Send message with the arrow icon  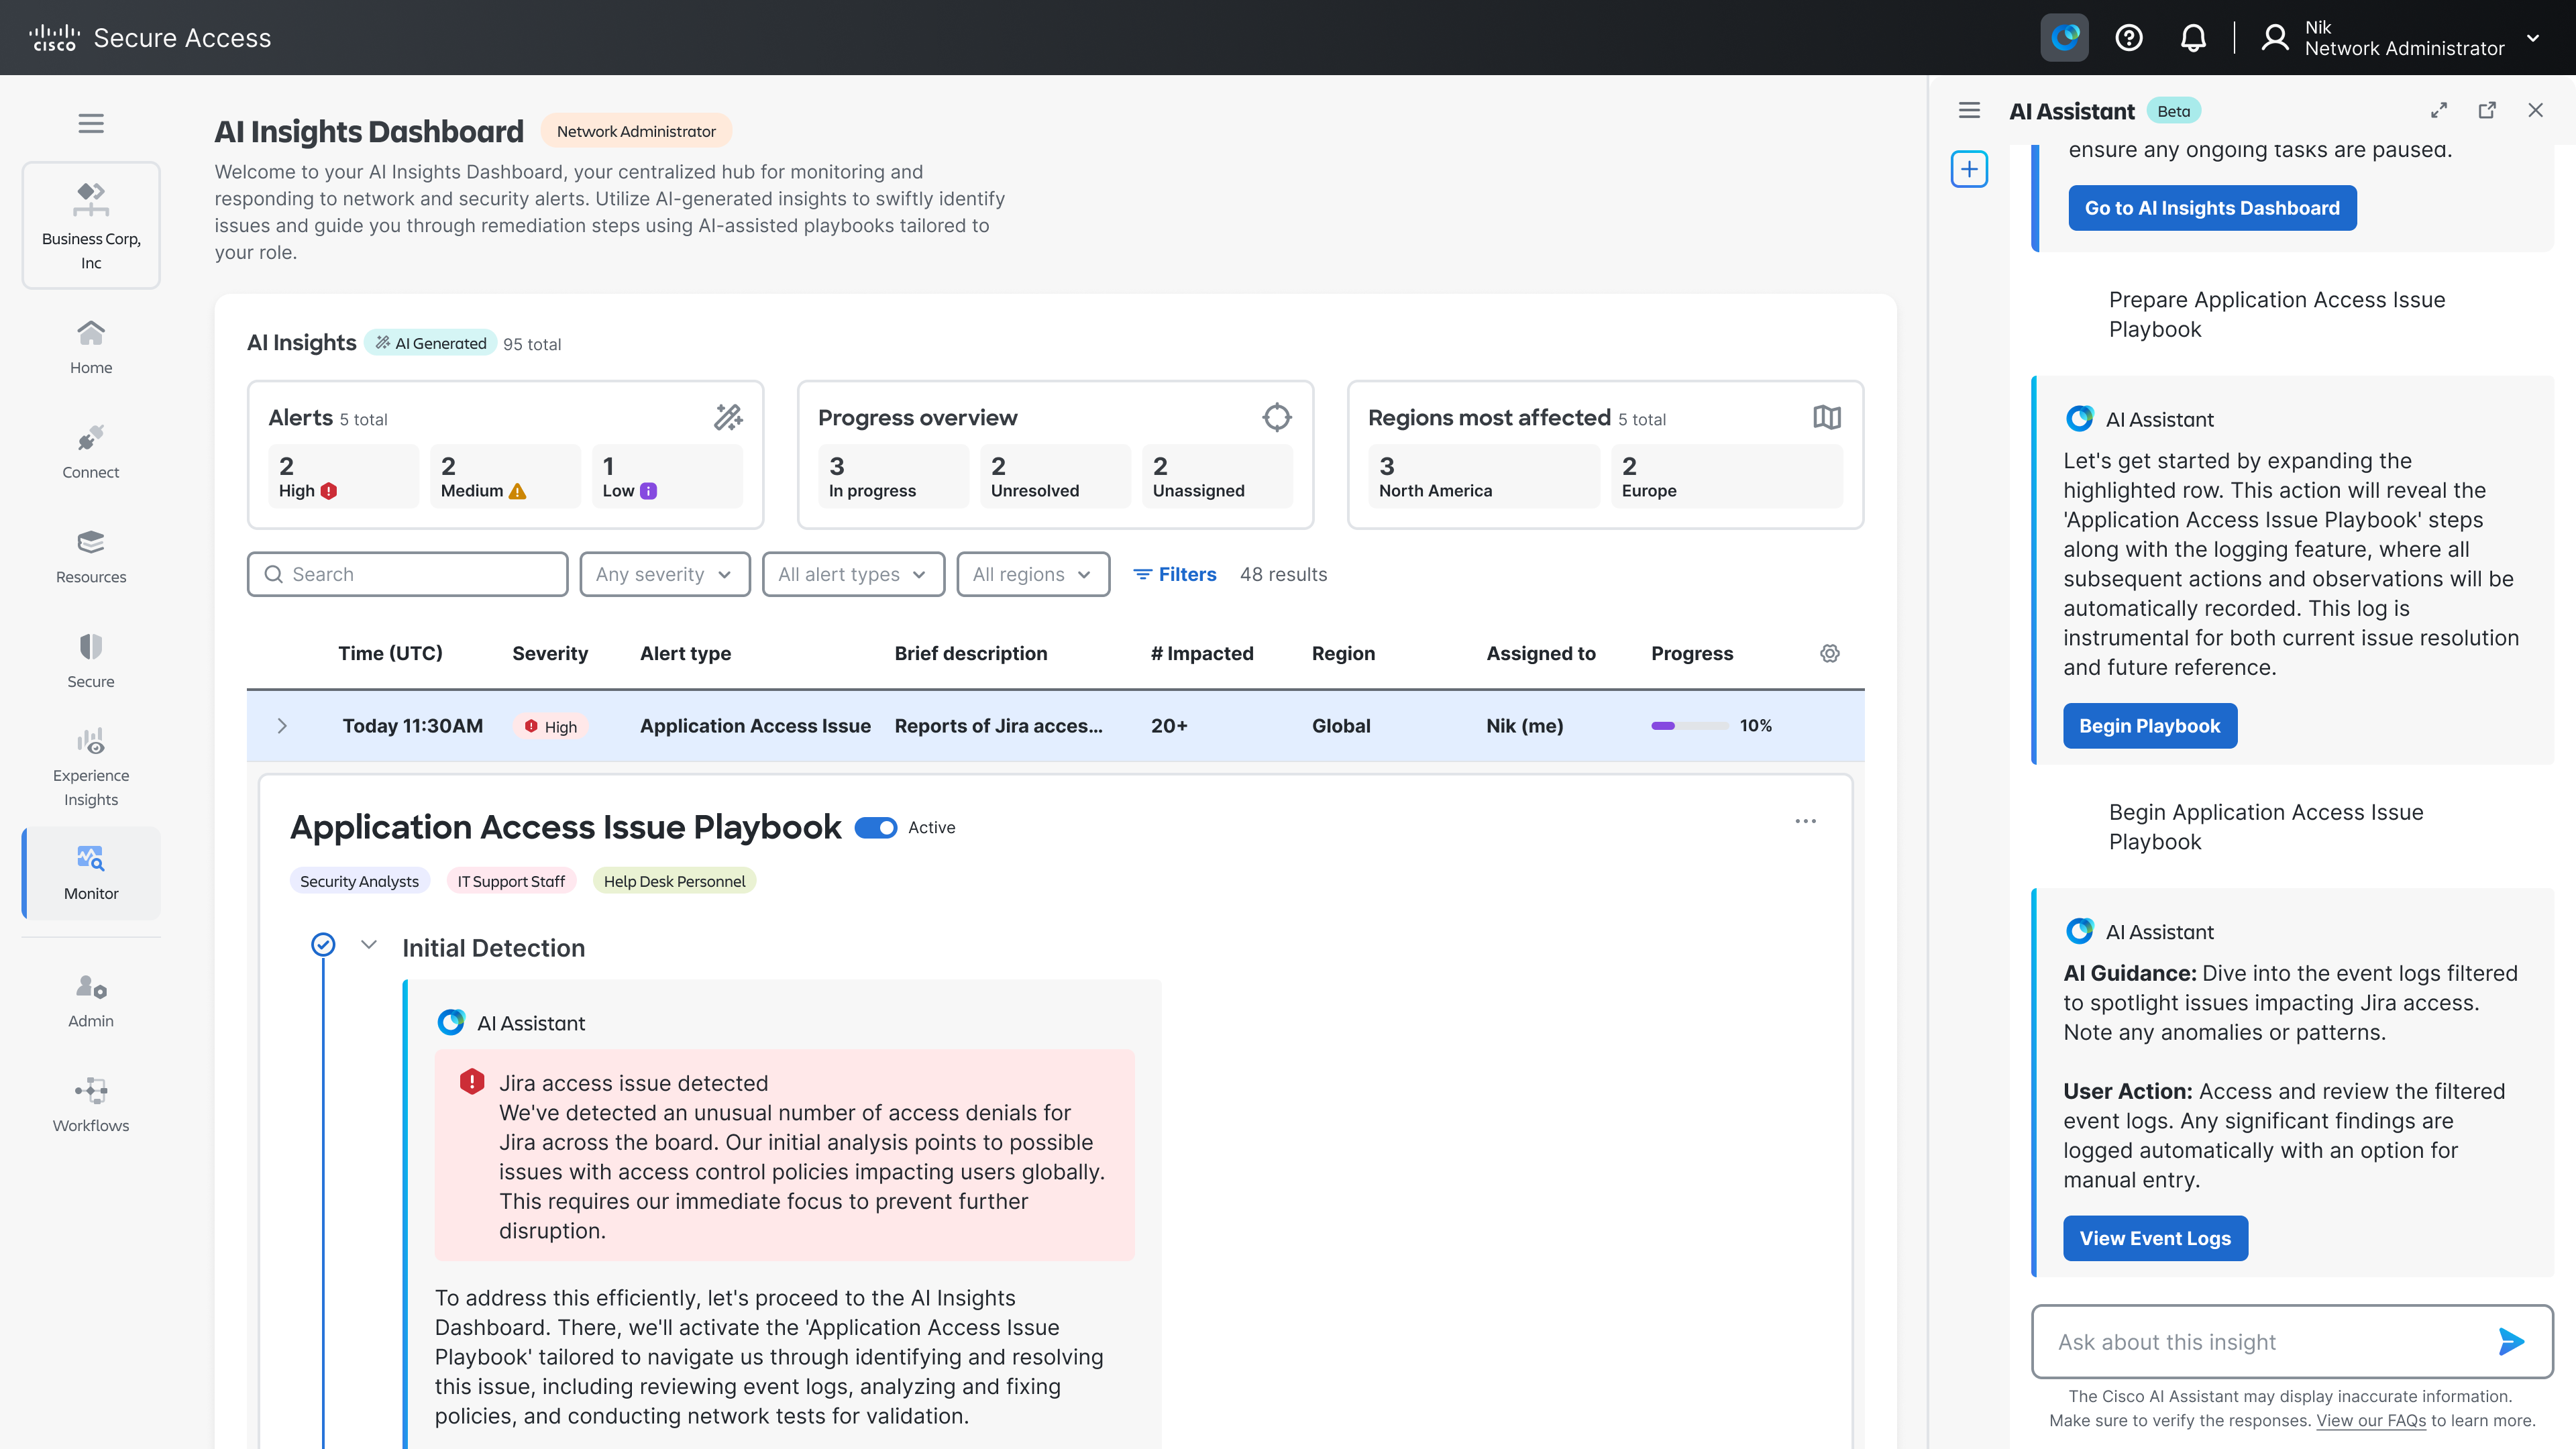click(x=2511, y=1342)
